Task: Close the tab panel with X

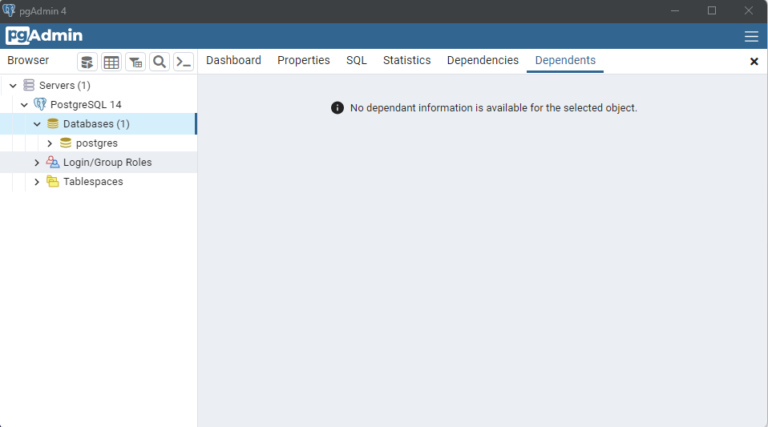Action: (754, 62)
